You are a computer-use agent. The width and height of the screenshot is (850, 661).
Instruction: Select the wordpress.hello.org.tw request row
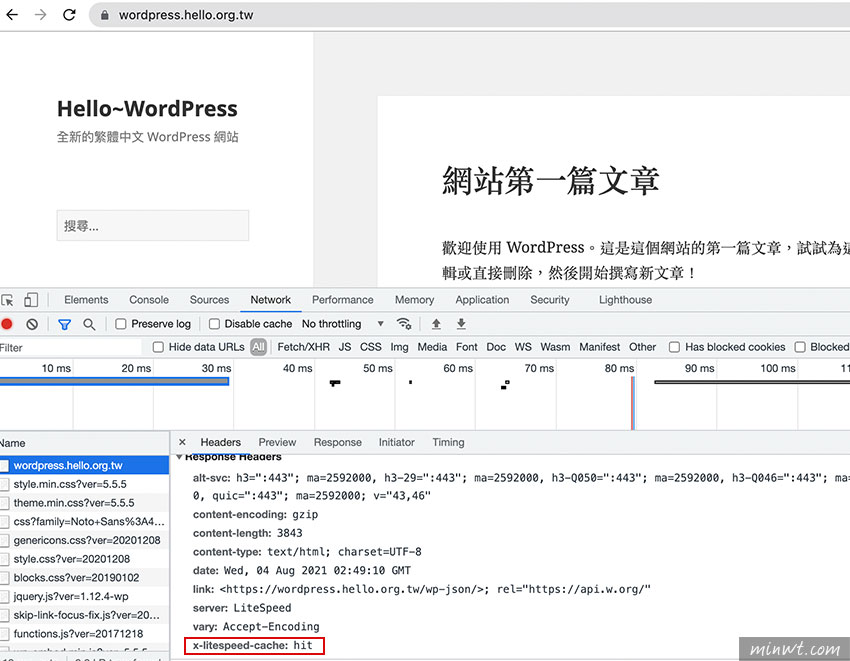point(85,465)
